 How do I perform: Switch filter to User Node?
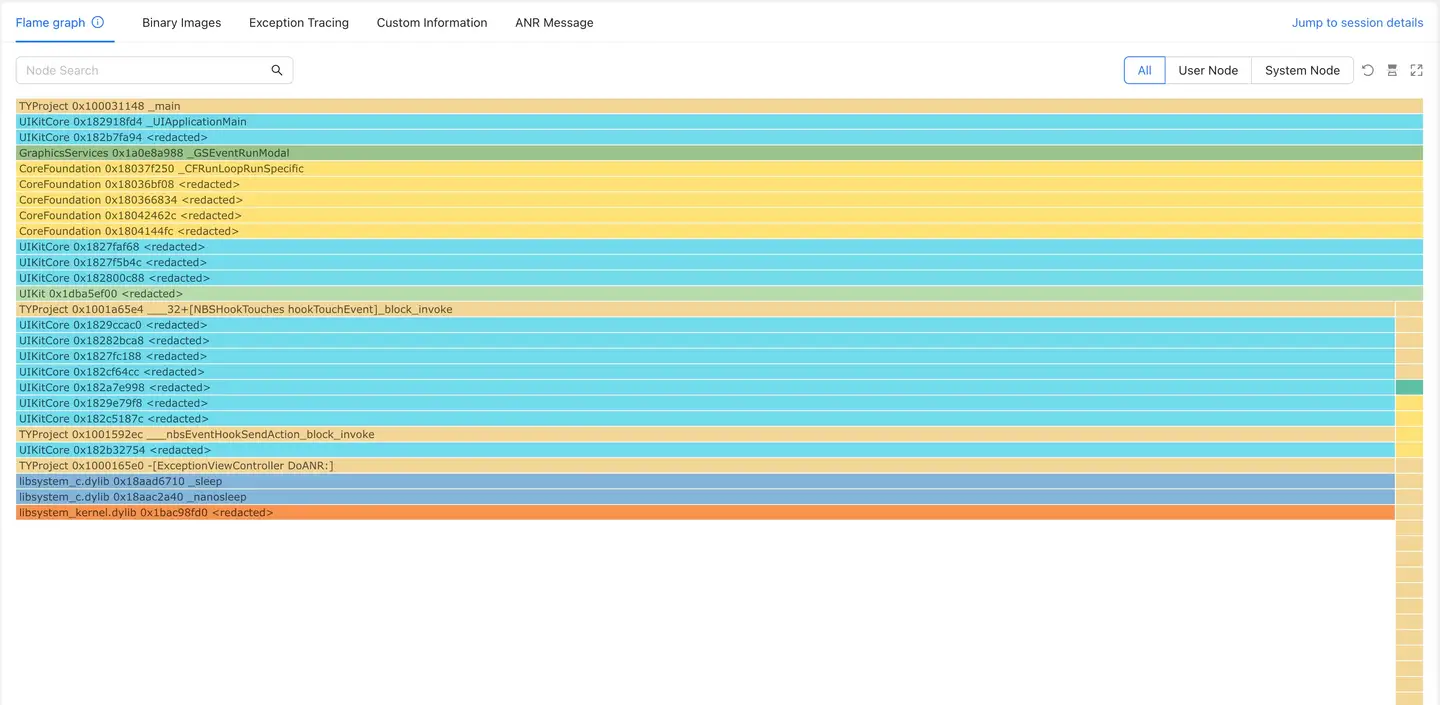pos(1208,70)
